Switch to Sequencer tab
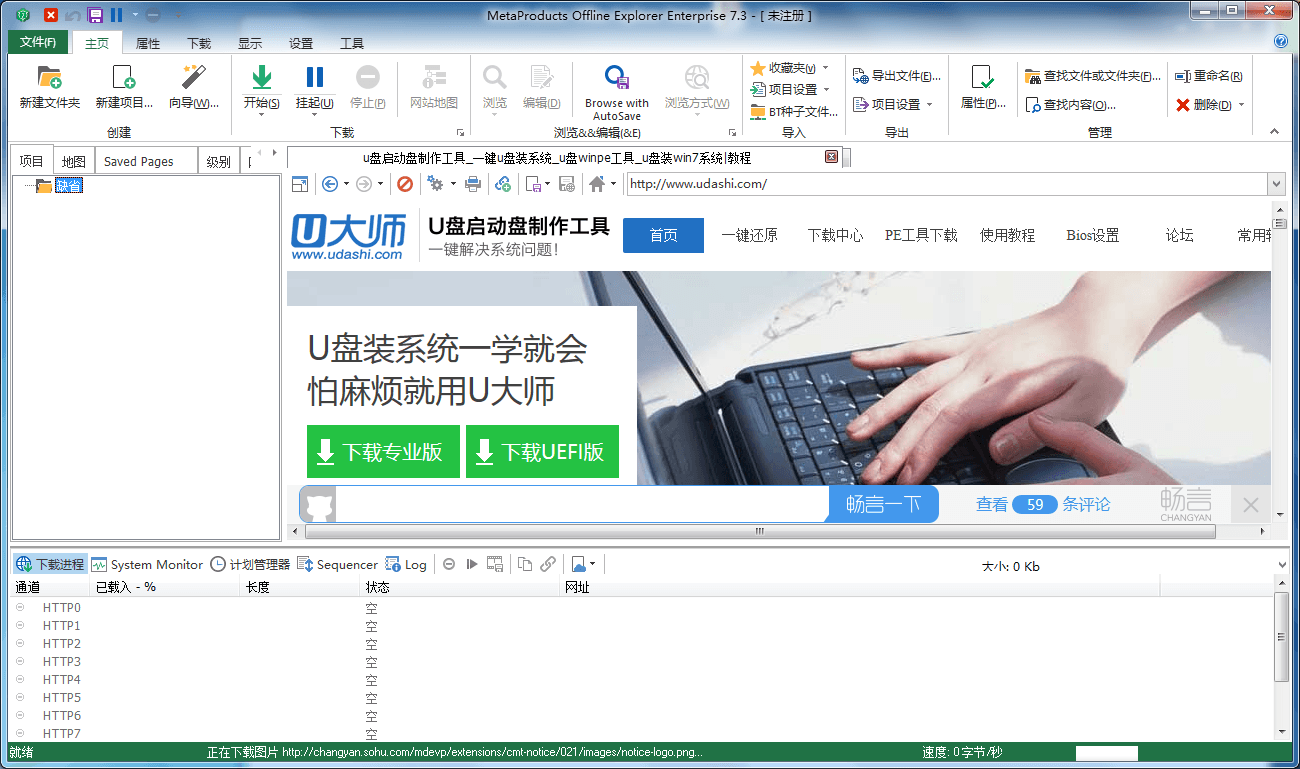Image resolution: width=1300 pixels, height=769 pixels. coord(338,564)
